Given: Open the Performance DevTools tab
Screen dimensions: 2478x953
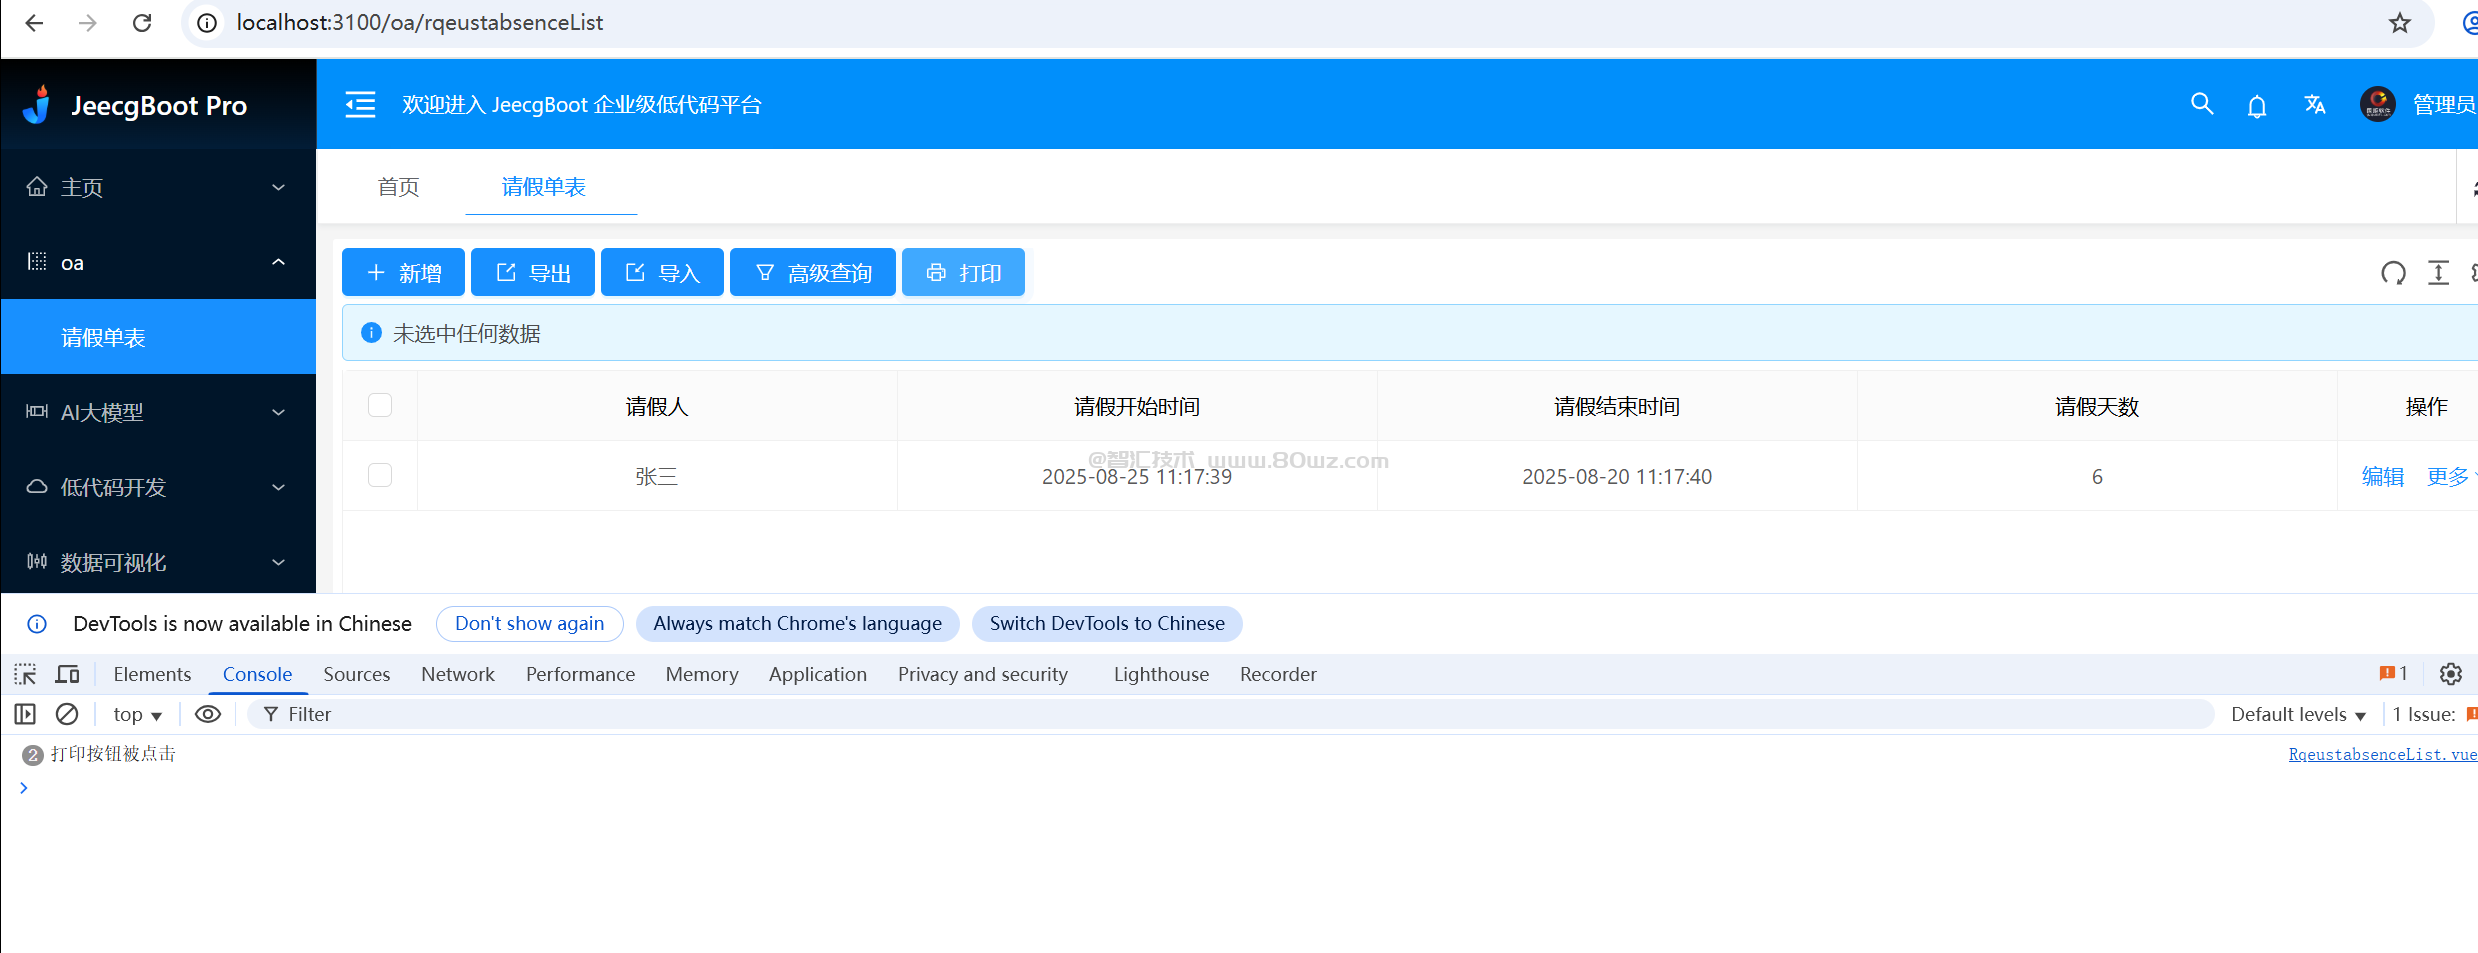Looking at the screenshot, I should tap(581, 674).
